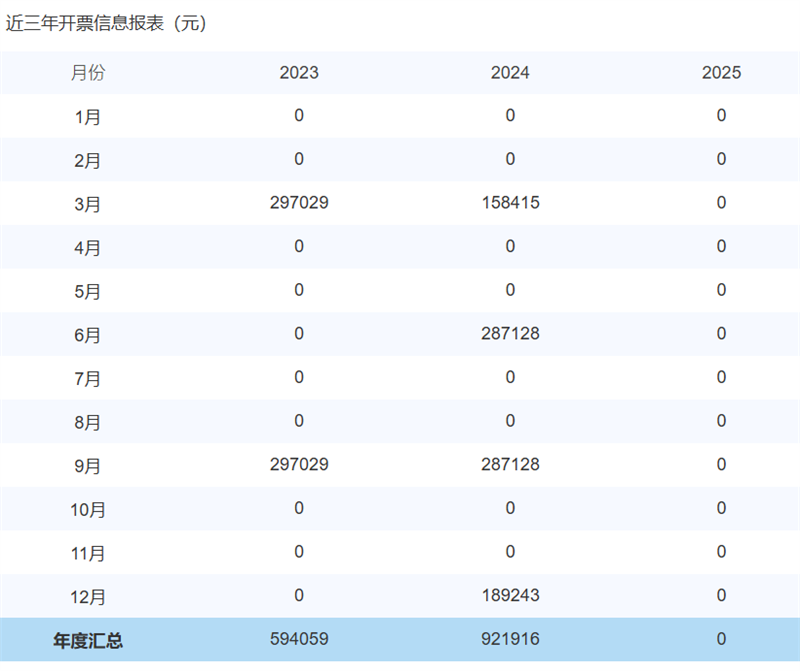The height and width of the screenshot is (671, 800).
Task: Click the value 158415 in March 2024
Action: point(510,203)
